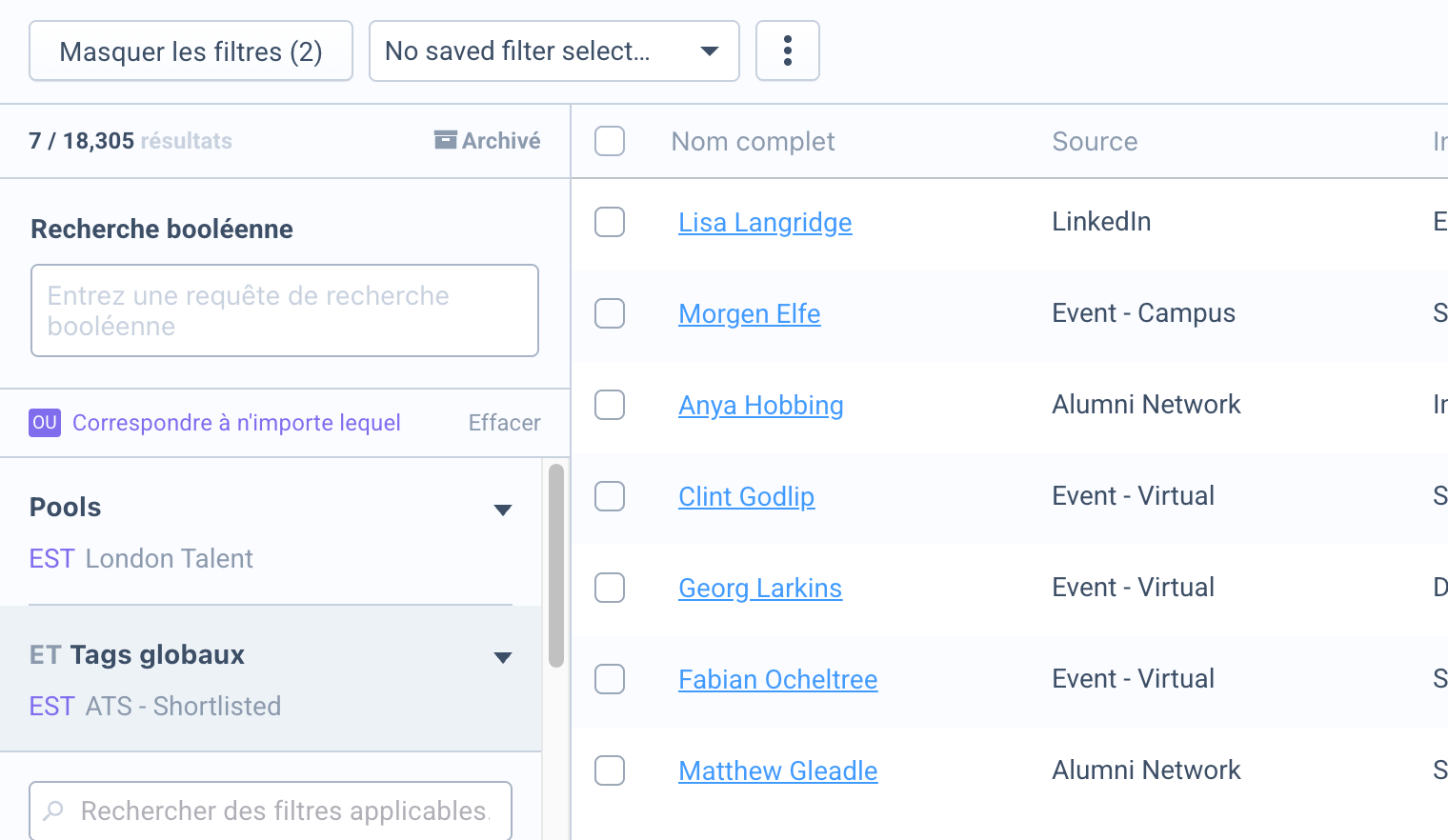Click the ATS - Shortlisted tag filter value
The image size is (1448, 840).
pos(183,706)
